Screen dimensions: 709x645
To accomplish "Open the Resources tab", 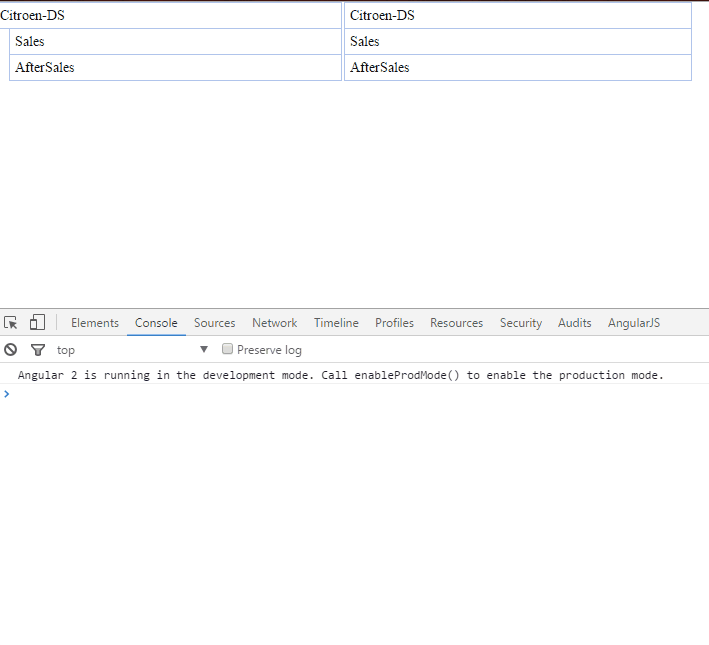I will pos(457,323).
